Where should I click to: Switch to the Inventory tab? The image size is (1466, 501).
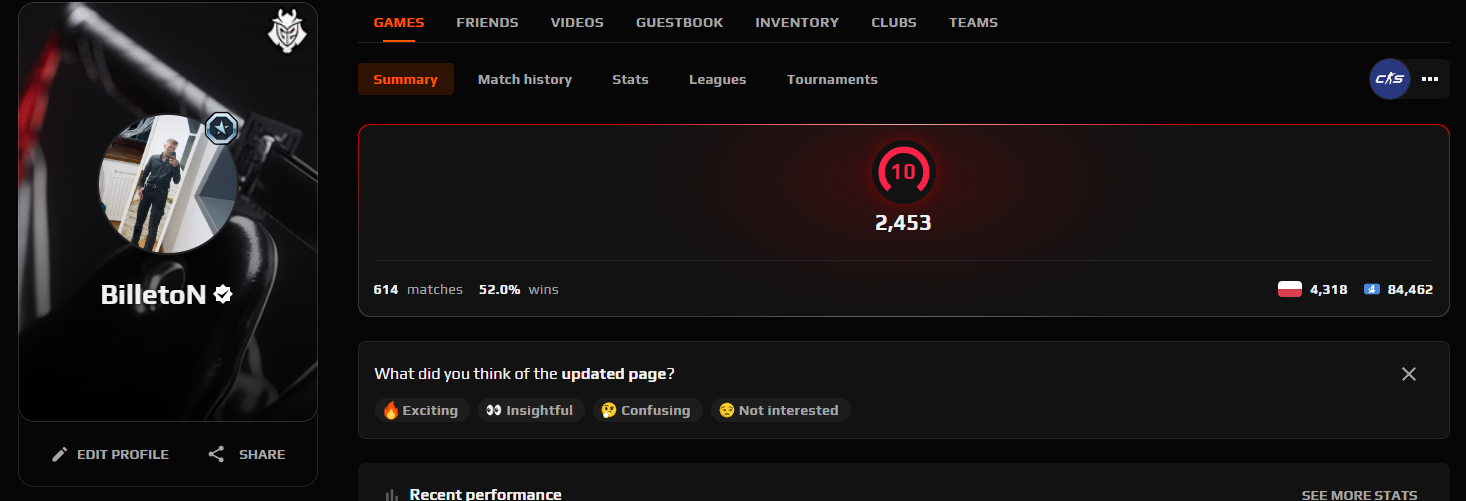pos(797,22)
